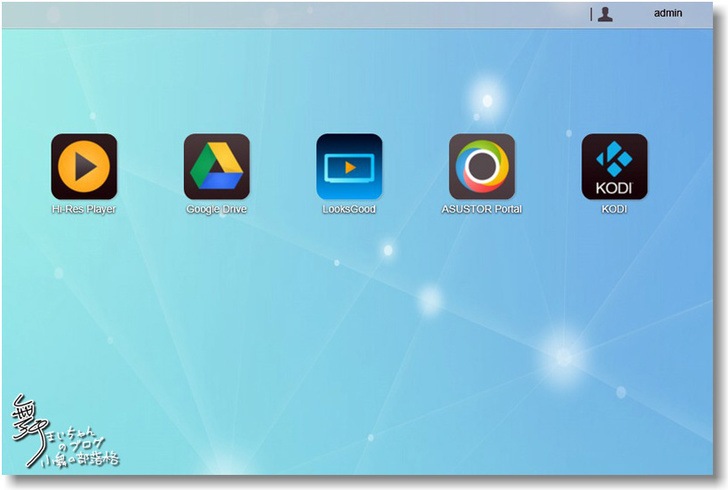Viewport: 728px width, 490px height.
Task: Open ASUSTOR Portal app icon
Action: 482,167
